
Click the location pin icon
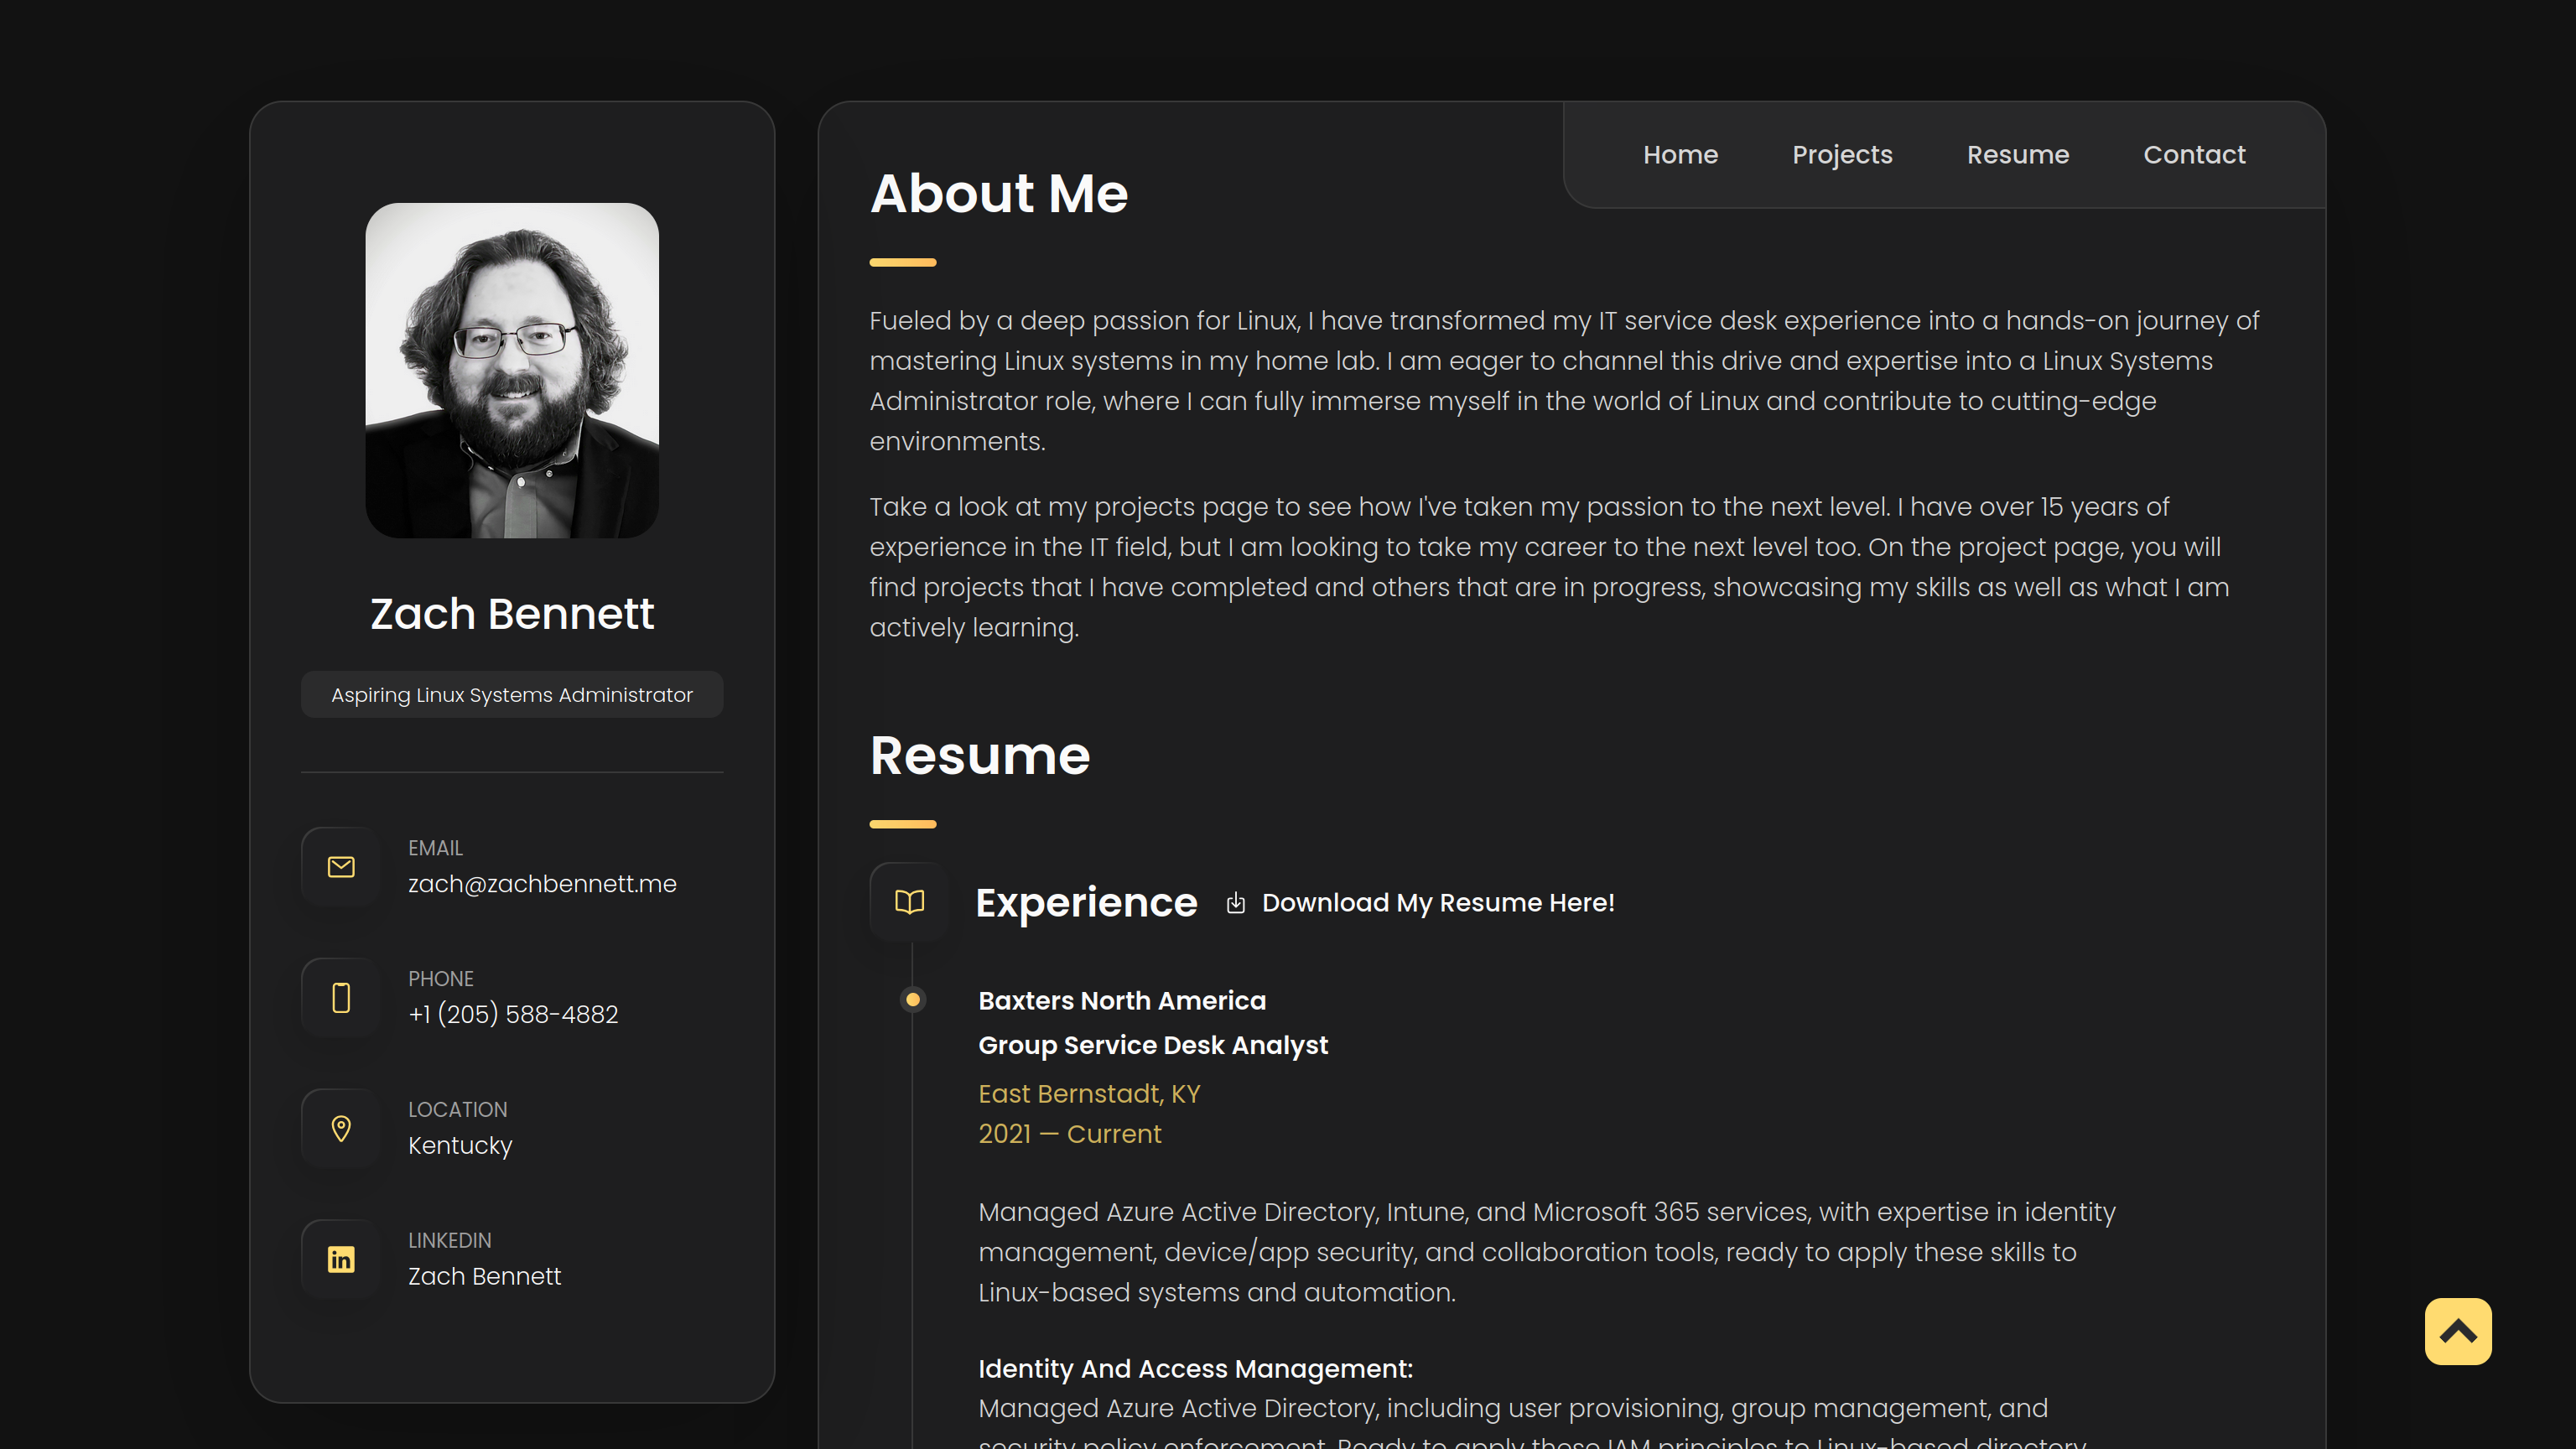[341, 1129]
